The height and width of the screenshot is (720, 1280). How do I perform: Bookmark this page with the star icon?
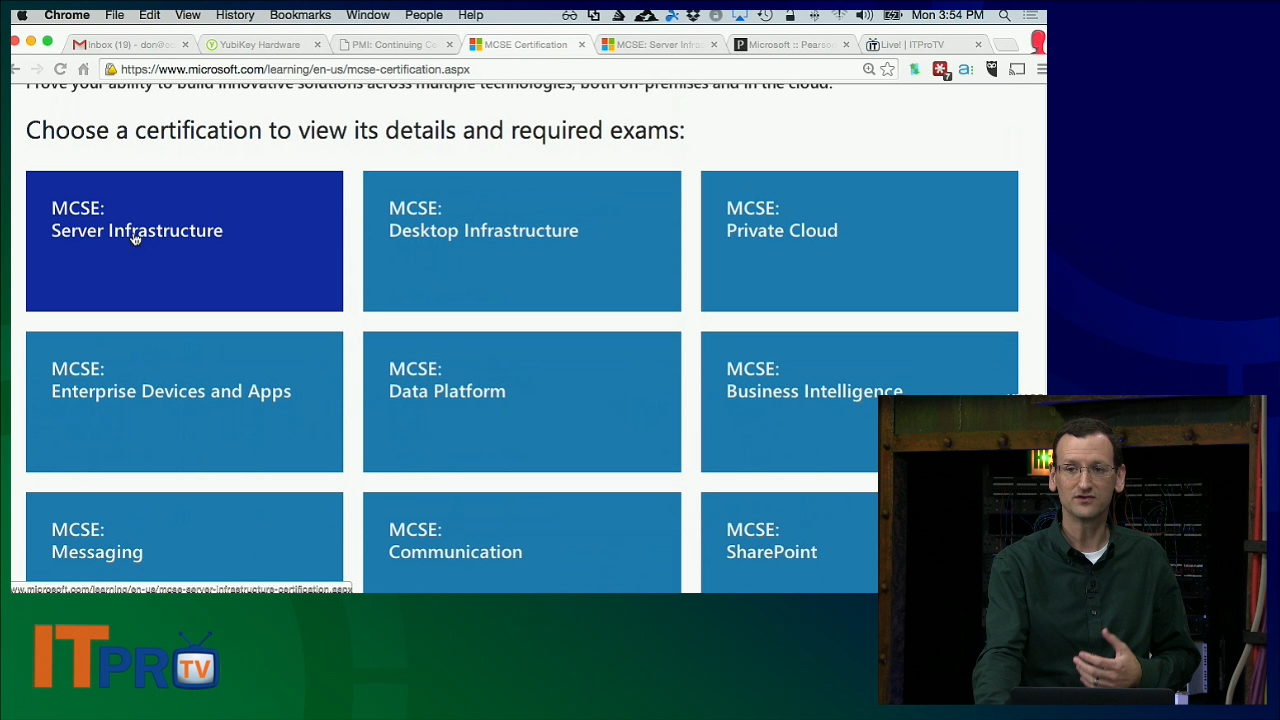pos(887,69)
